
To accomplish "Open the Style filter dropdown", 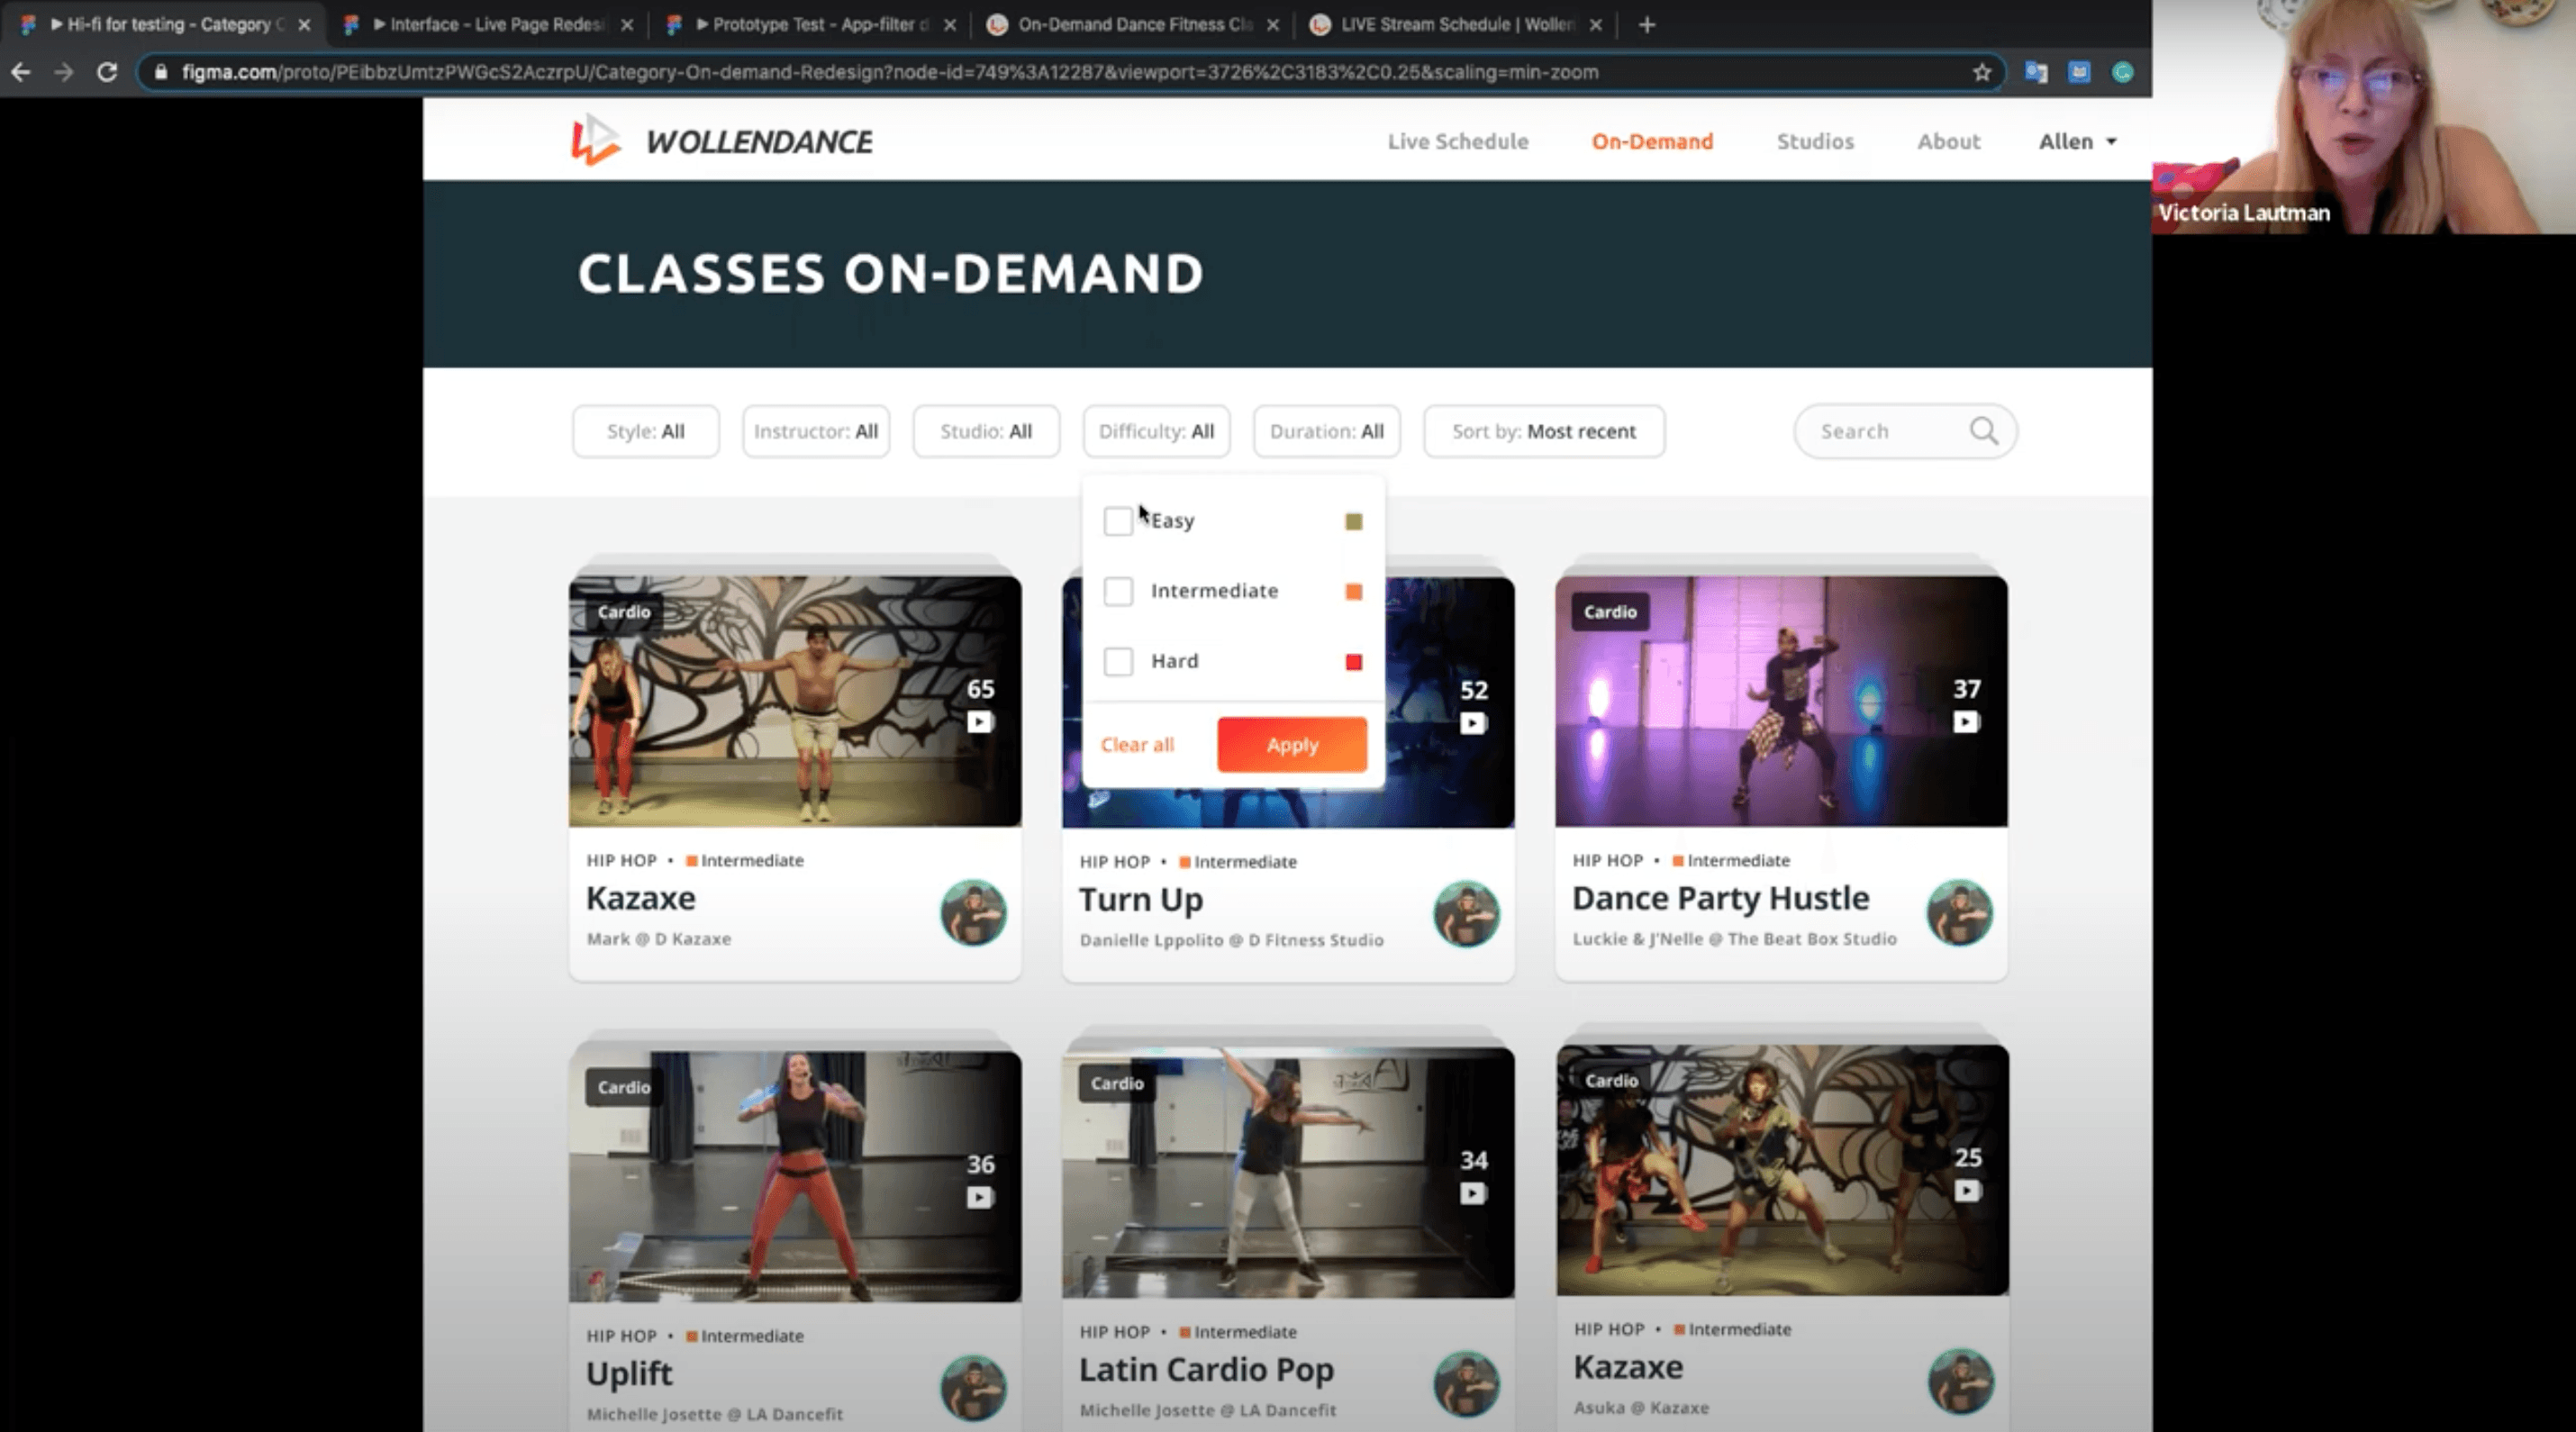I will [645, 431].
